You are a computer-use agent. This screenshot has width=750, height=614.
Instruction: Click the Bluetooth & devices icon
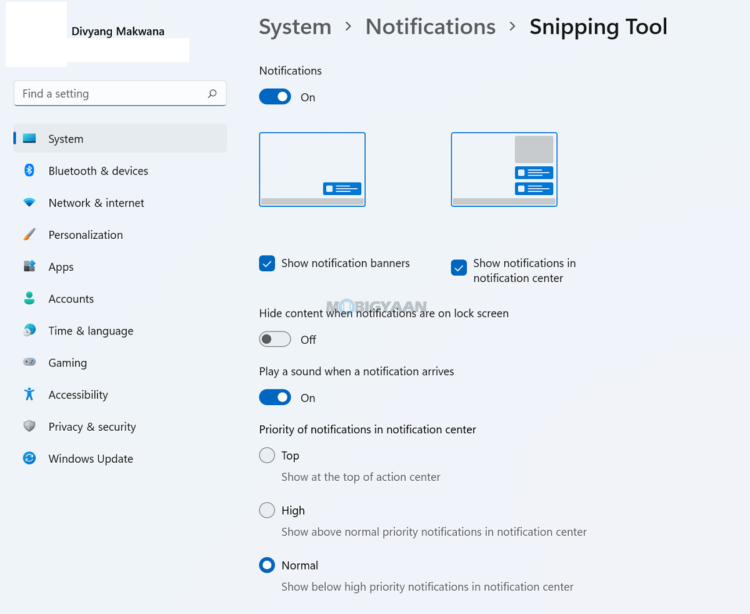click(29, 170)
